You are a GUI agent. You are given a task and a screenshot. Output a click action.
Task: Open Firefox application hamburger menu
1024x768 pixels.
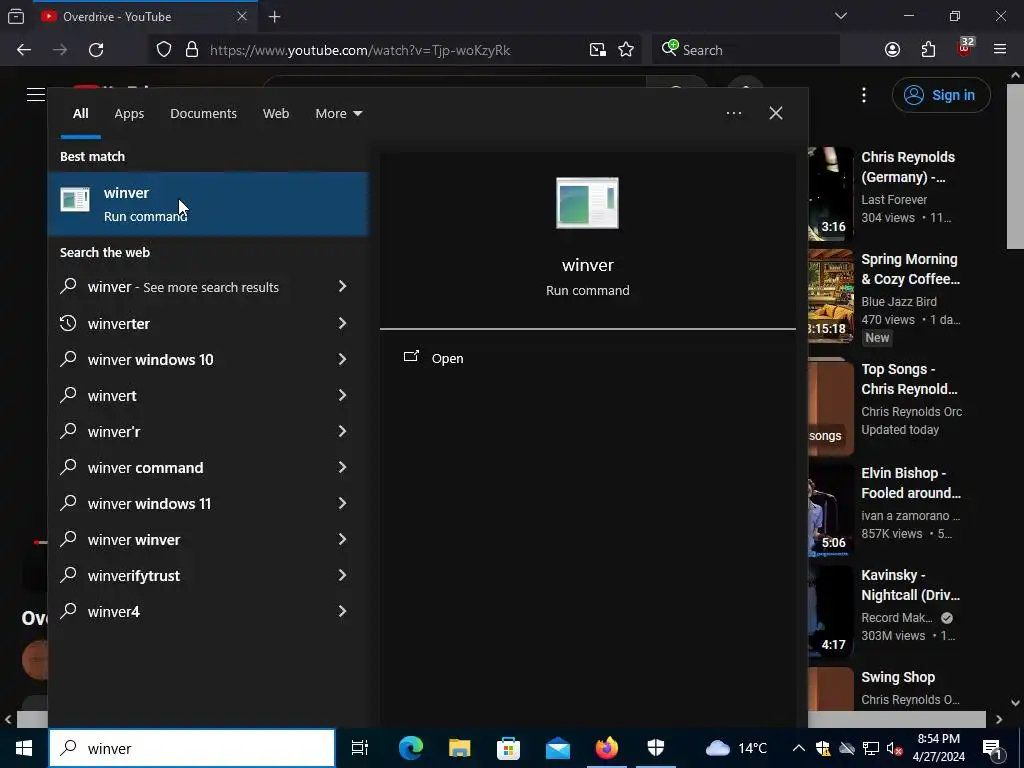click(x=1000, y=50)
